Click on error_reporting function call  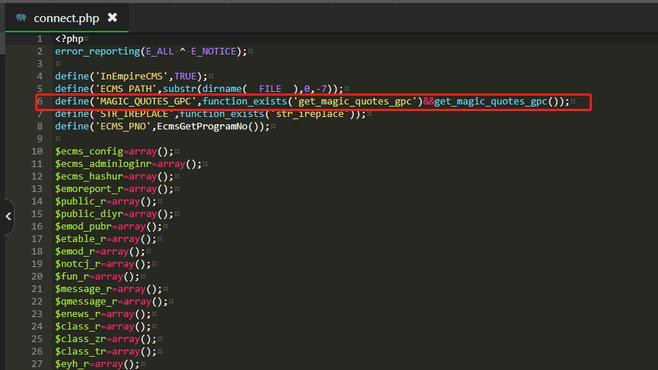(97, 52)
